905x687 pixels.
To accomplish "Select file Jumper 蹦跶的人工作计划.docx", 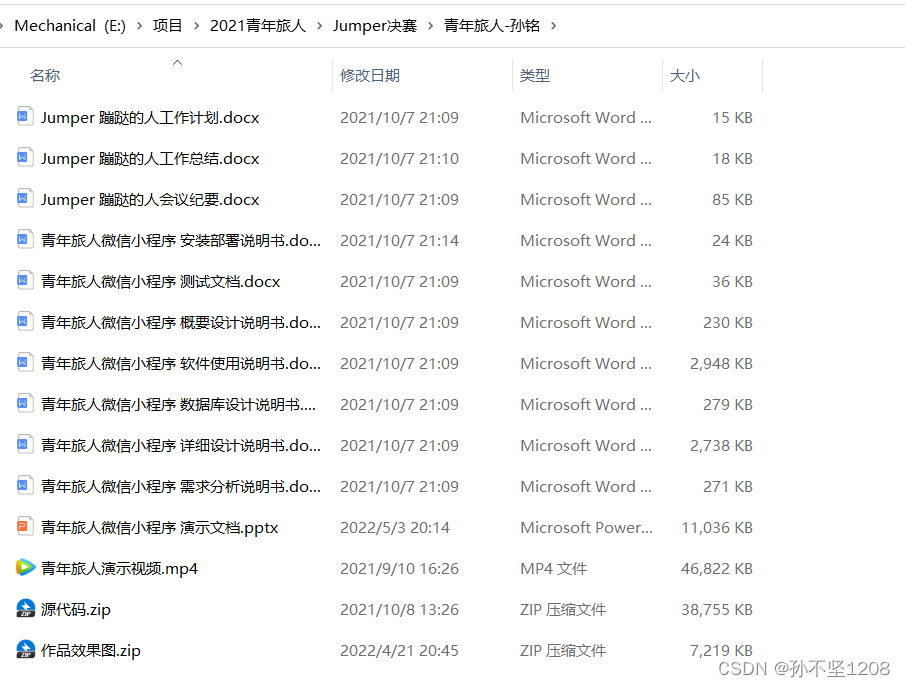I will coord(150,118).
